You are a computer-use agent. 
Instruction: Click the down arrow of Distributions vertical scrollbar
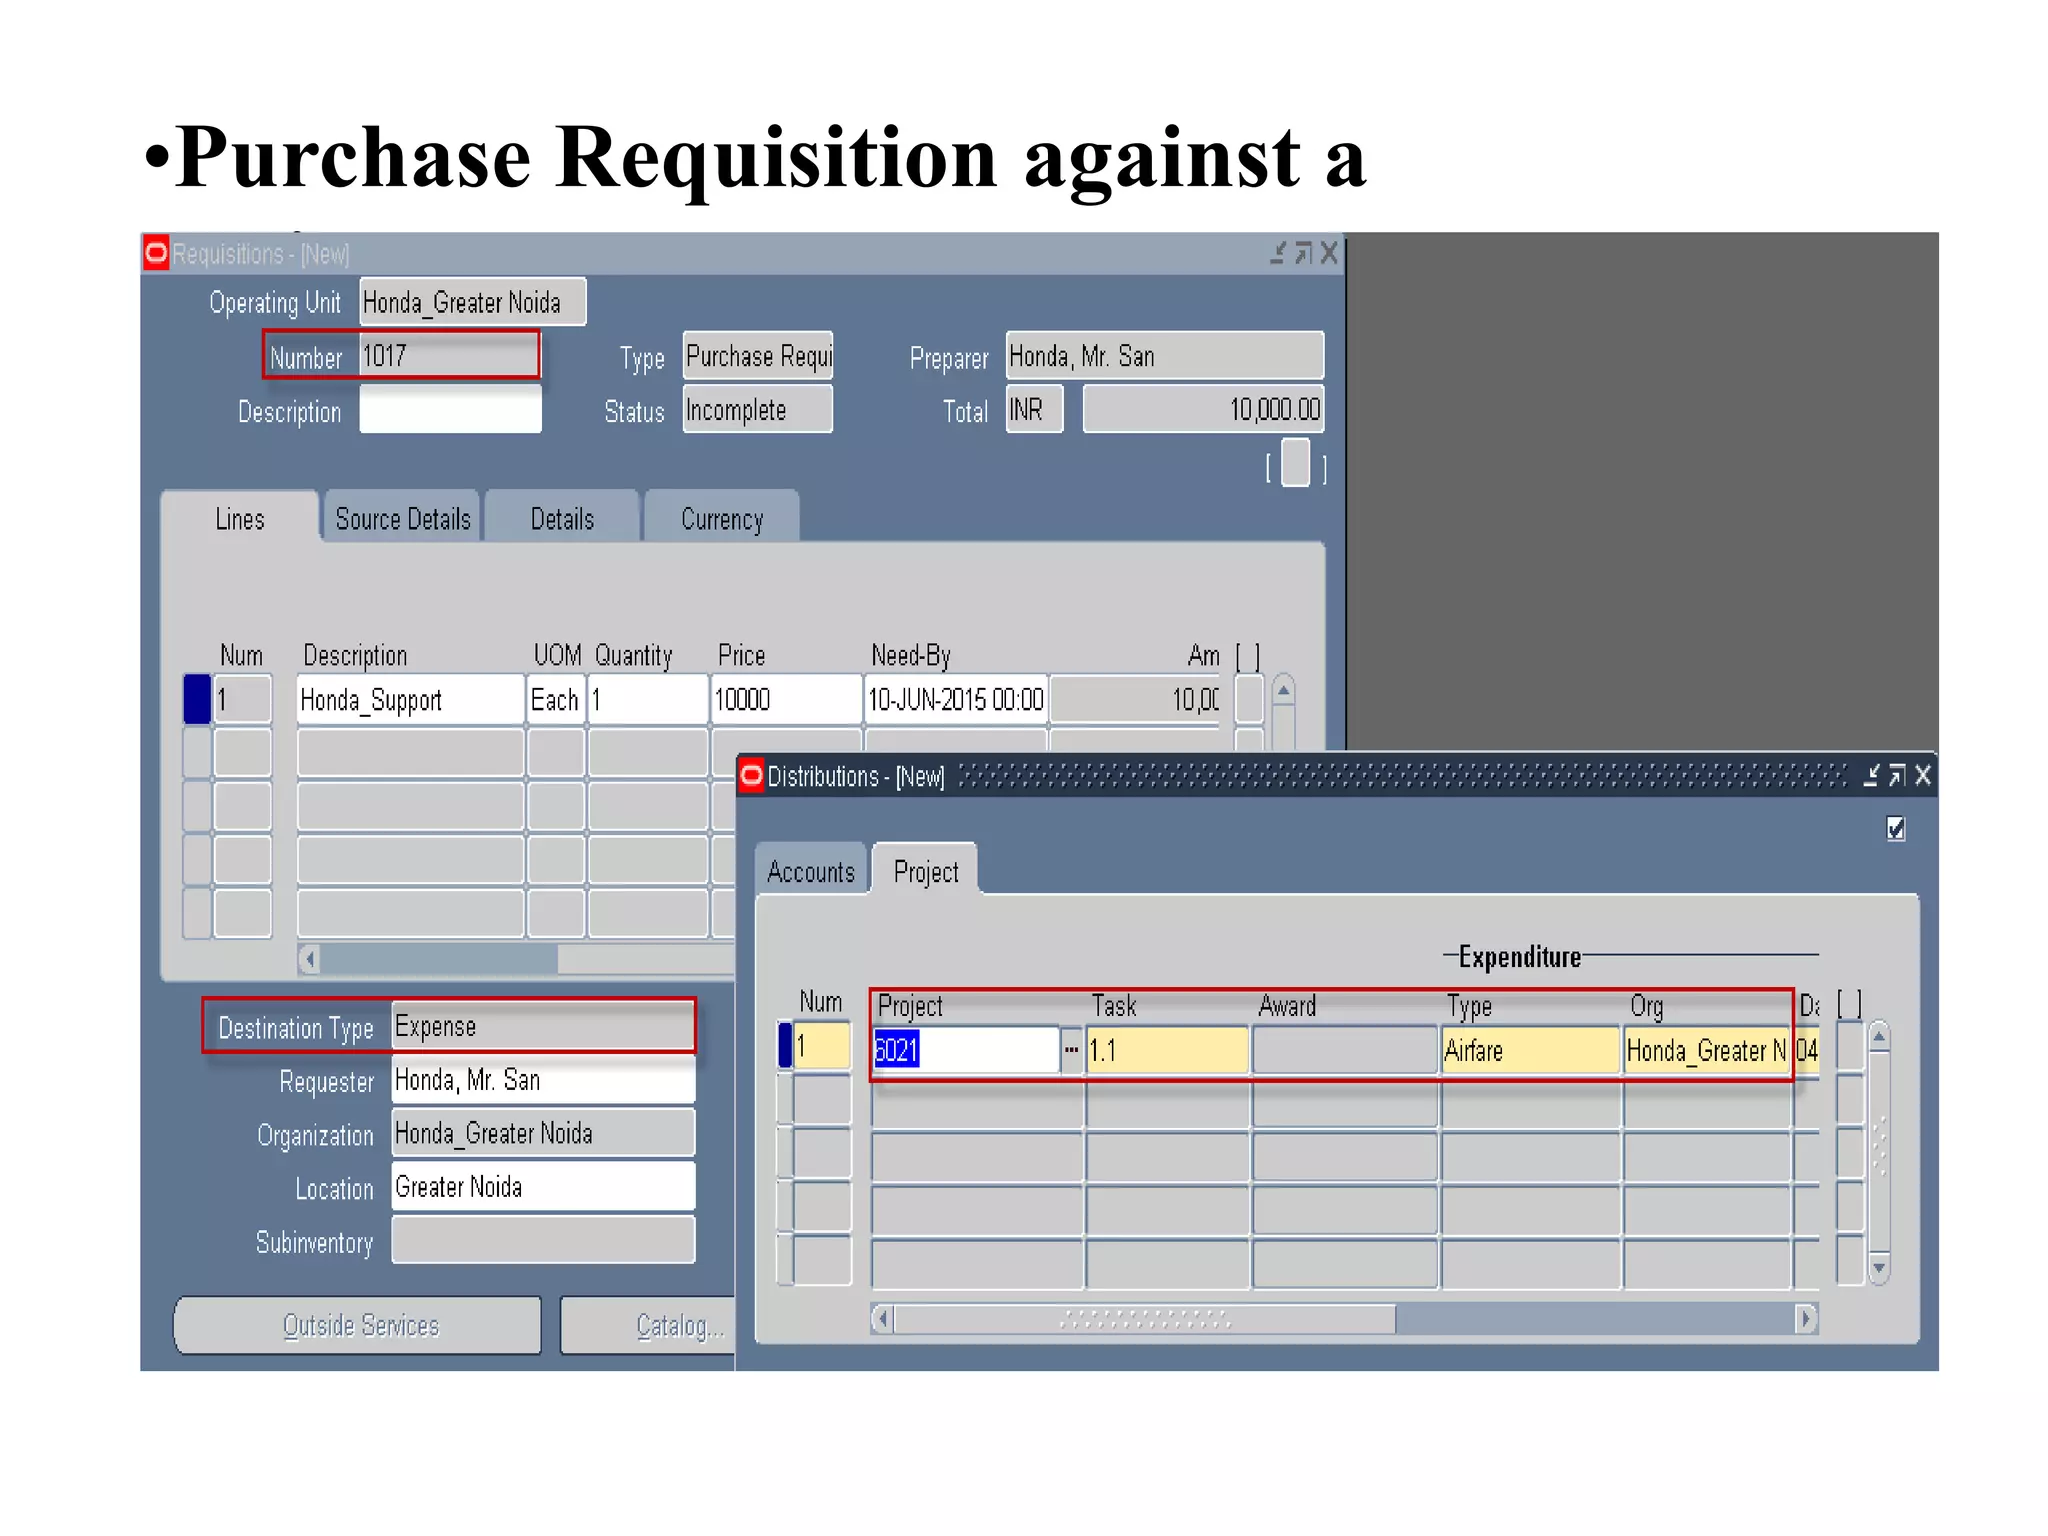pyautogui.click(x=1879, y=1268)
